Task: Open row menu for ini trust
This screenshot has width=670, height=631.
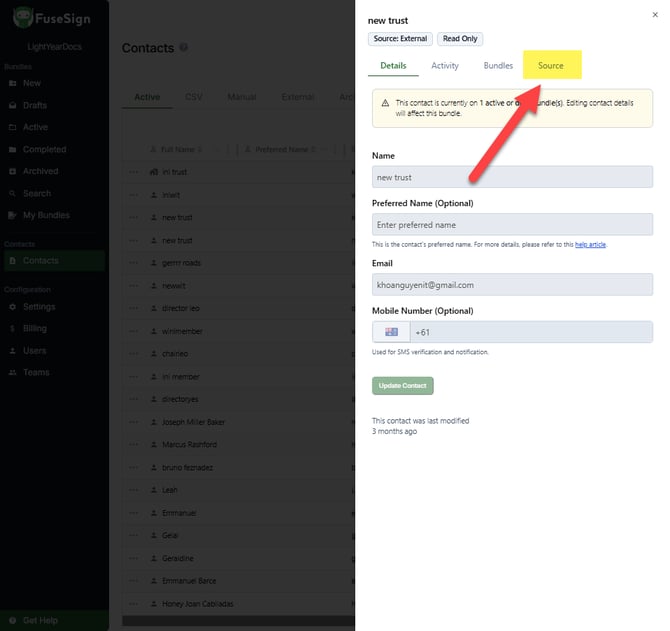Action: [x=133, y=172]
